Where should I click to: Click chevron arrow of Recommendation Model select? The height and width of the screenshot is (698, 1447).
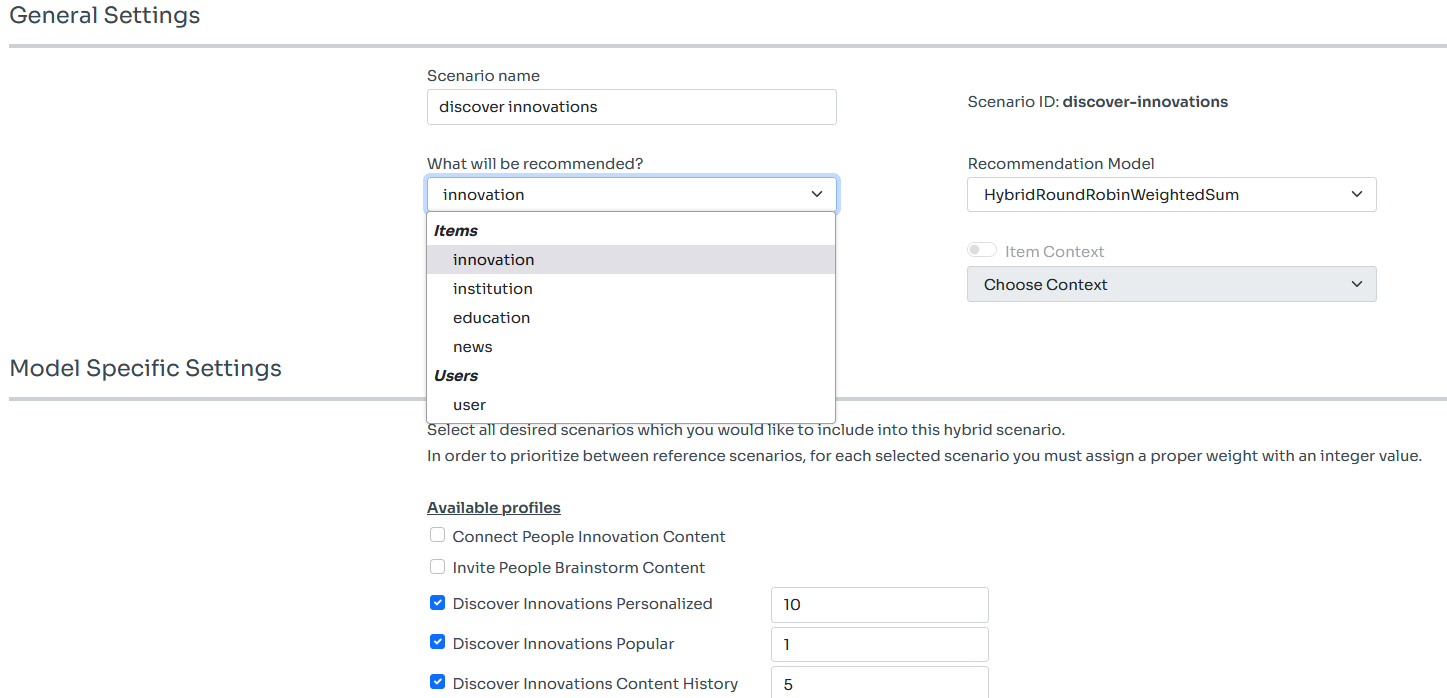pos(1356,195)
